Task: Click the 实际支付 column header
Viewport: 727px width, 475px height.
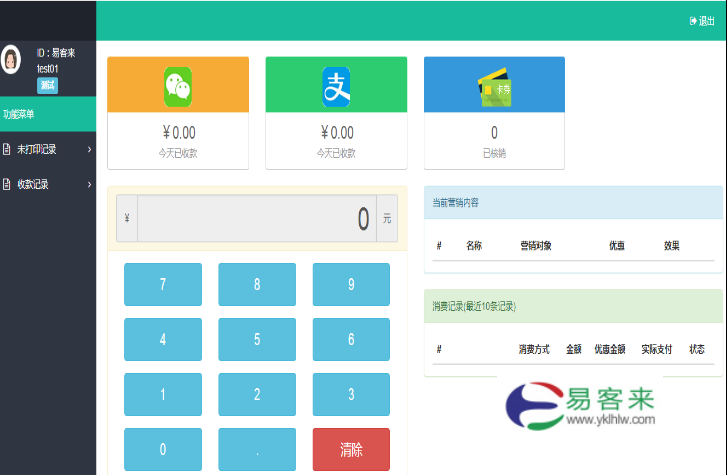Action: pyautogui.click(x=657, y=349)
